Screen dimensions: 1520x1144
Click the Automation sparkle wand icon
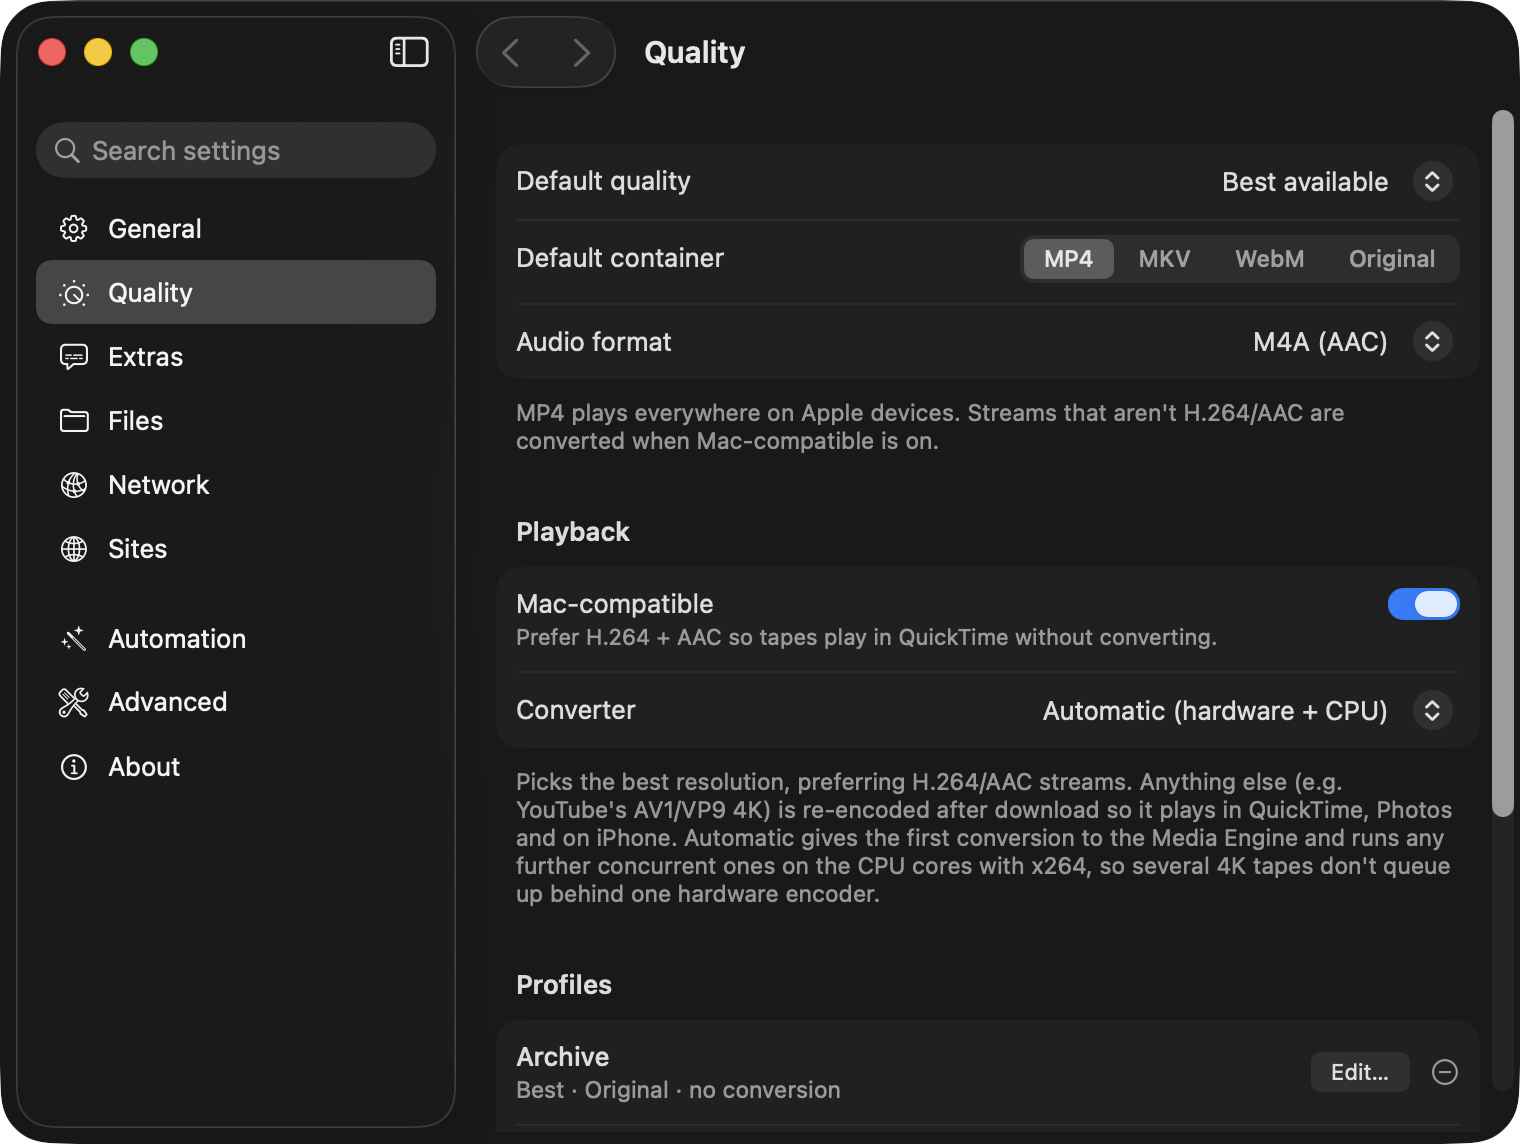[x=74, y=639]
